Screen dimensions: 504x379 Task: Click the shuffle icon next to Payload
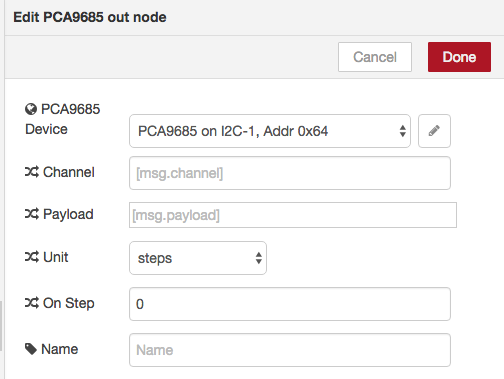(x=32, y=214)
